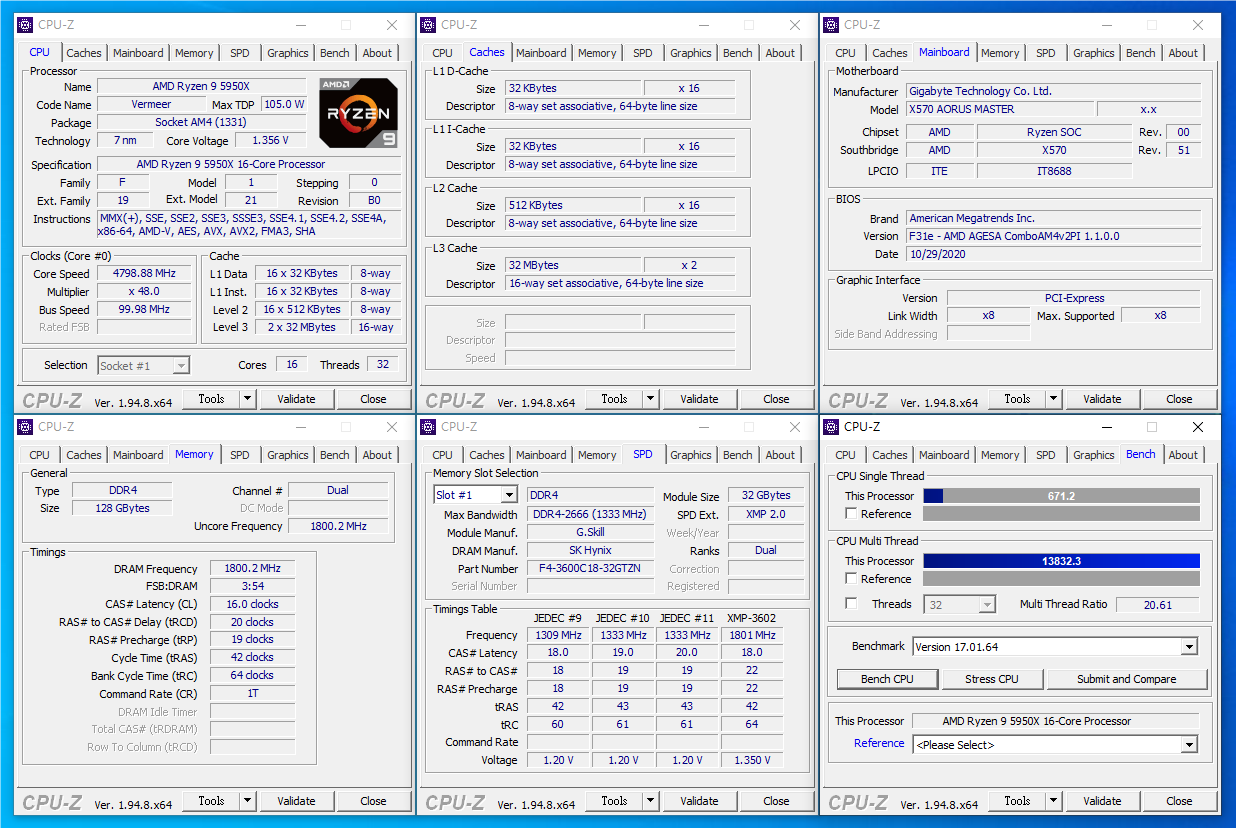Click the XMP-3602 timings column header
The width and height of the screenshot is (1236, 828).
[751, 617]
